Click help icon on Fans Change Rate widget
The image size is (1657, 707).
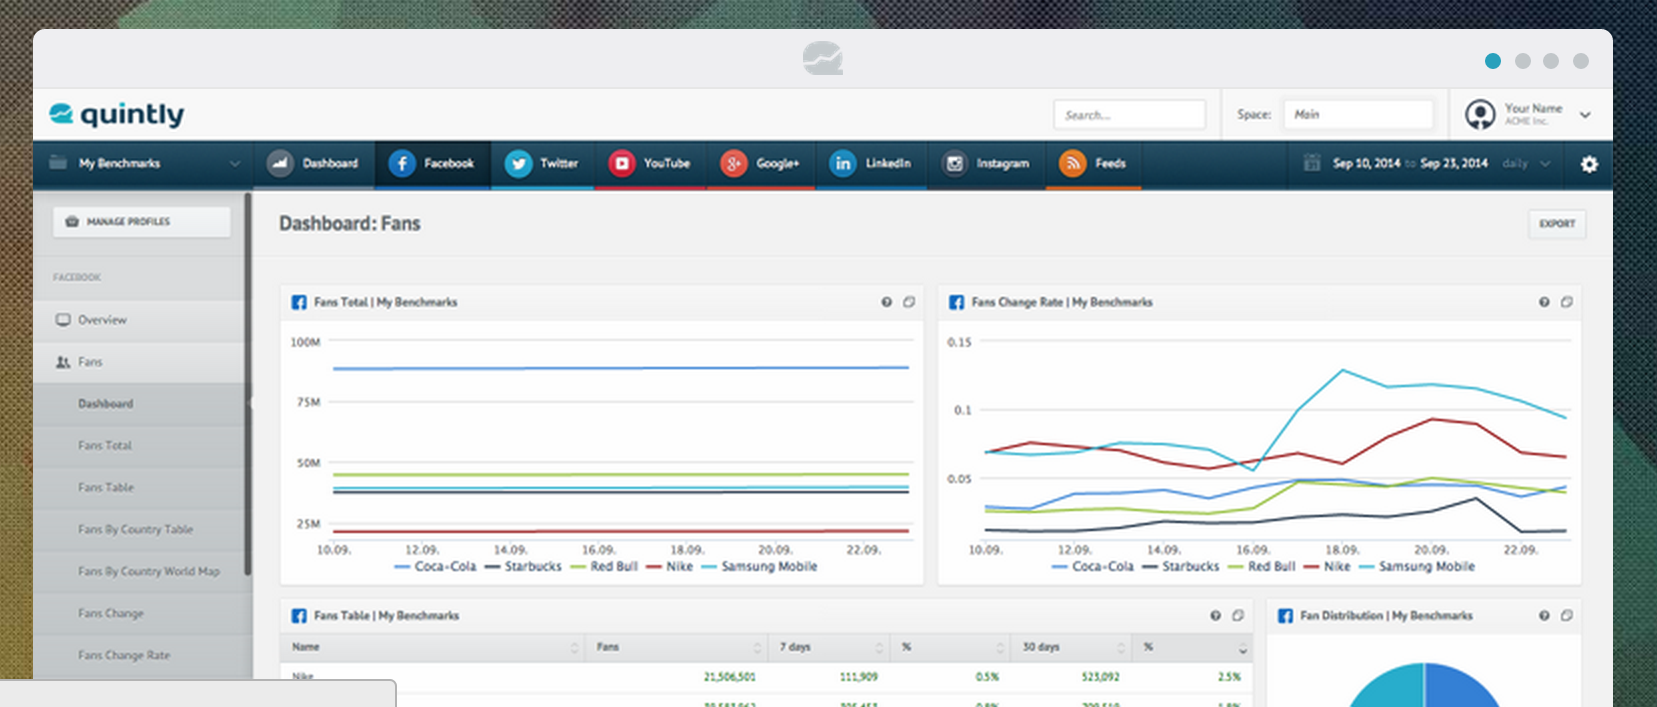pos(1544,302)
